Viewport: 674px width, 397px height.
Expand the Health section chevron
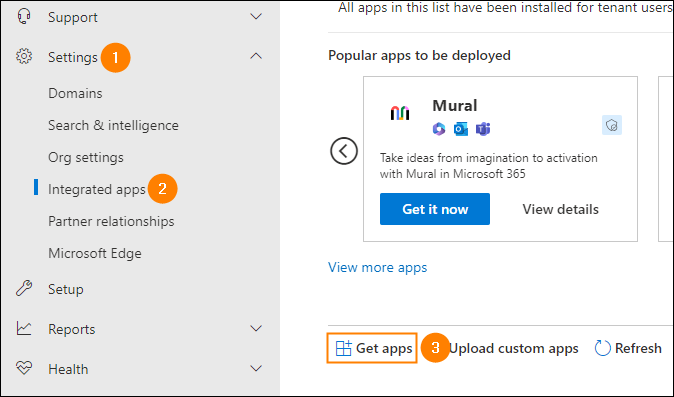click(256, 369)
